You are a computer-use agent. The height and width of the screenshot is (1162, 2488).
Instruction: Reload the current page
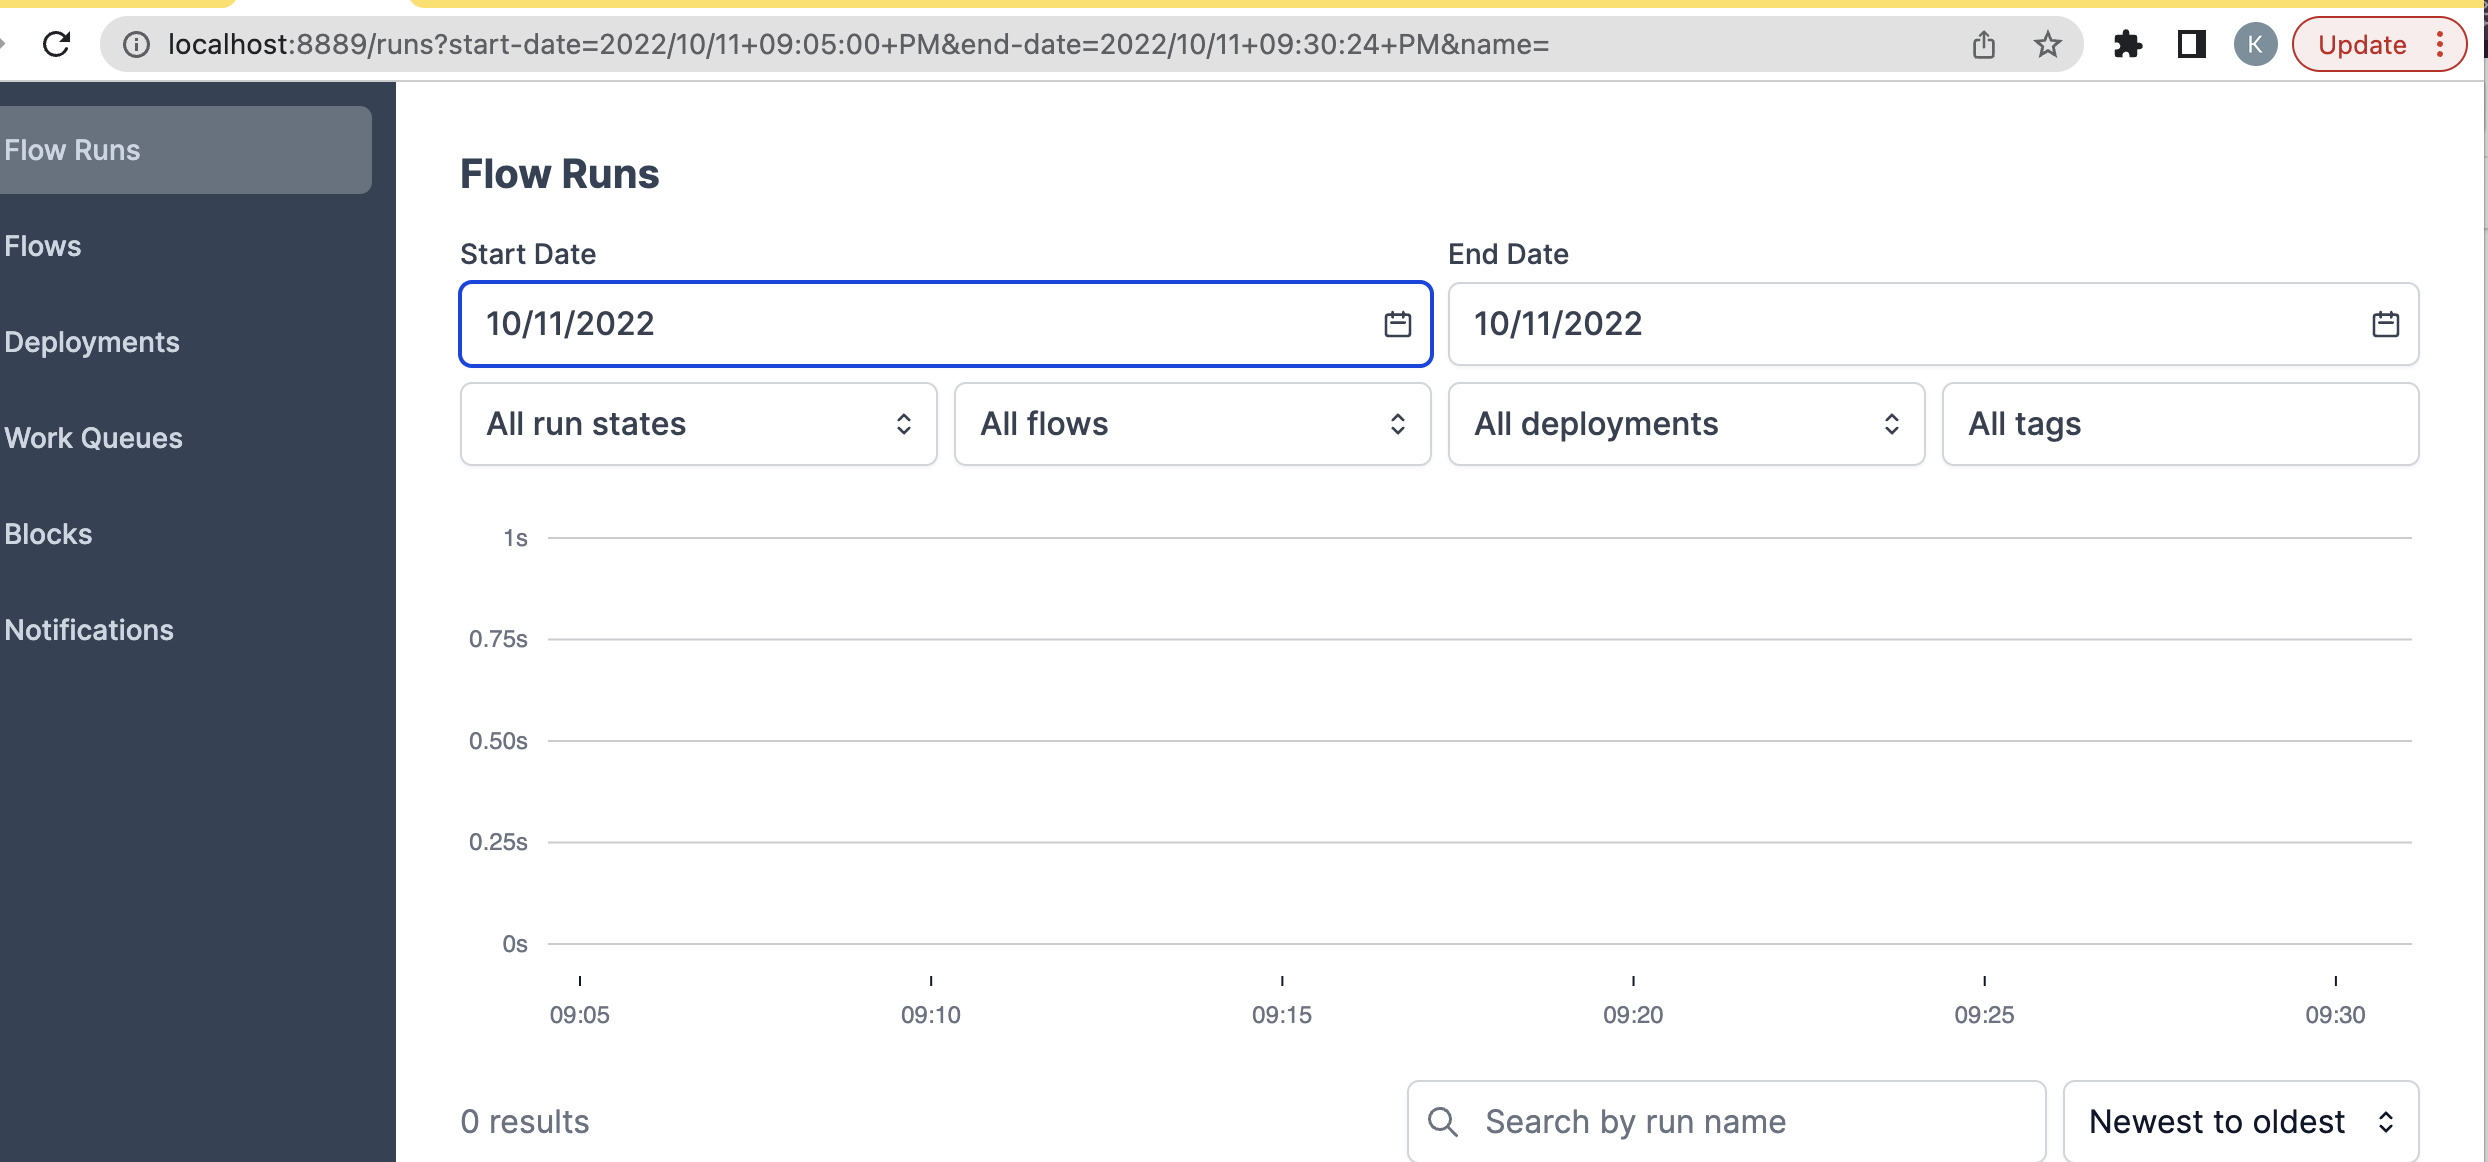tap(57, 44)
